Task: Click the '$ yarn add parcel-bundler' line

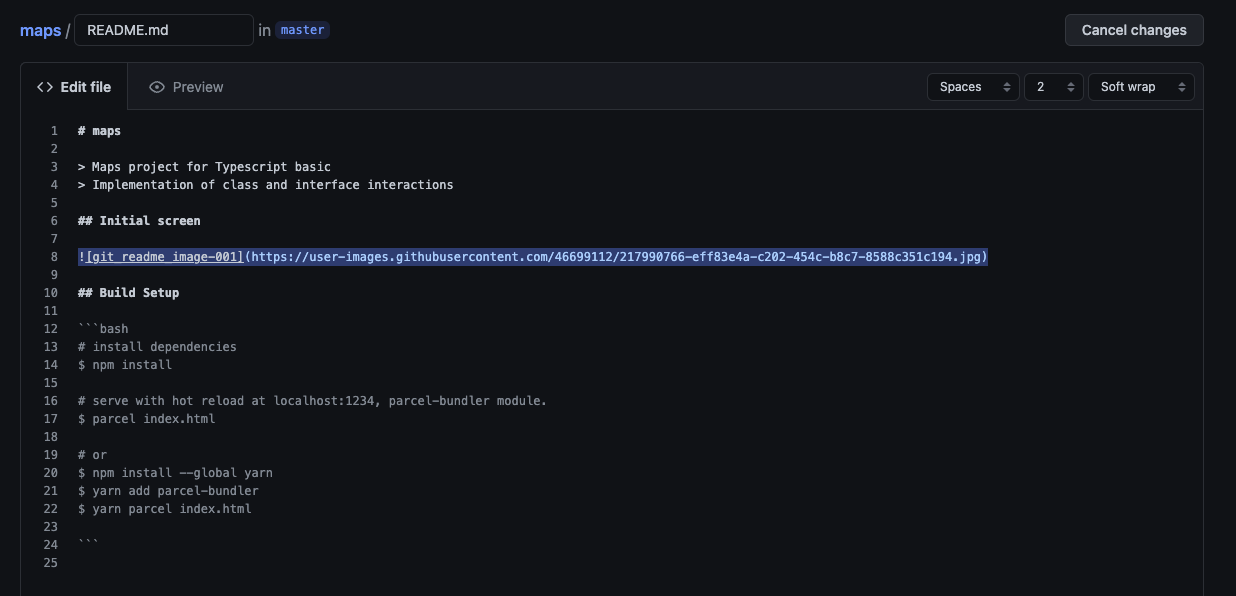Action: 168,491
